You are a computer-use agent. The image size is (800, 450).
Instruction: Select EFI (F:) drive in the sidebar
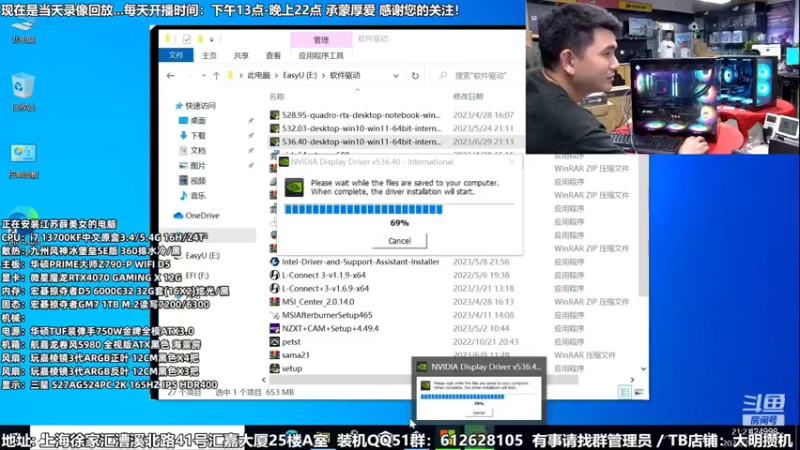click(197, 276)
